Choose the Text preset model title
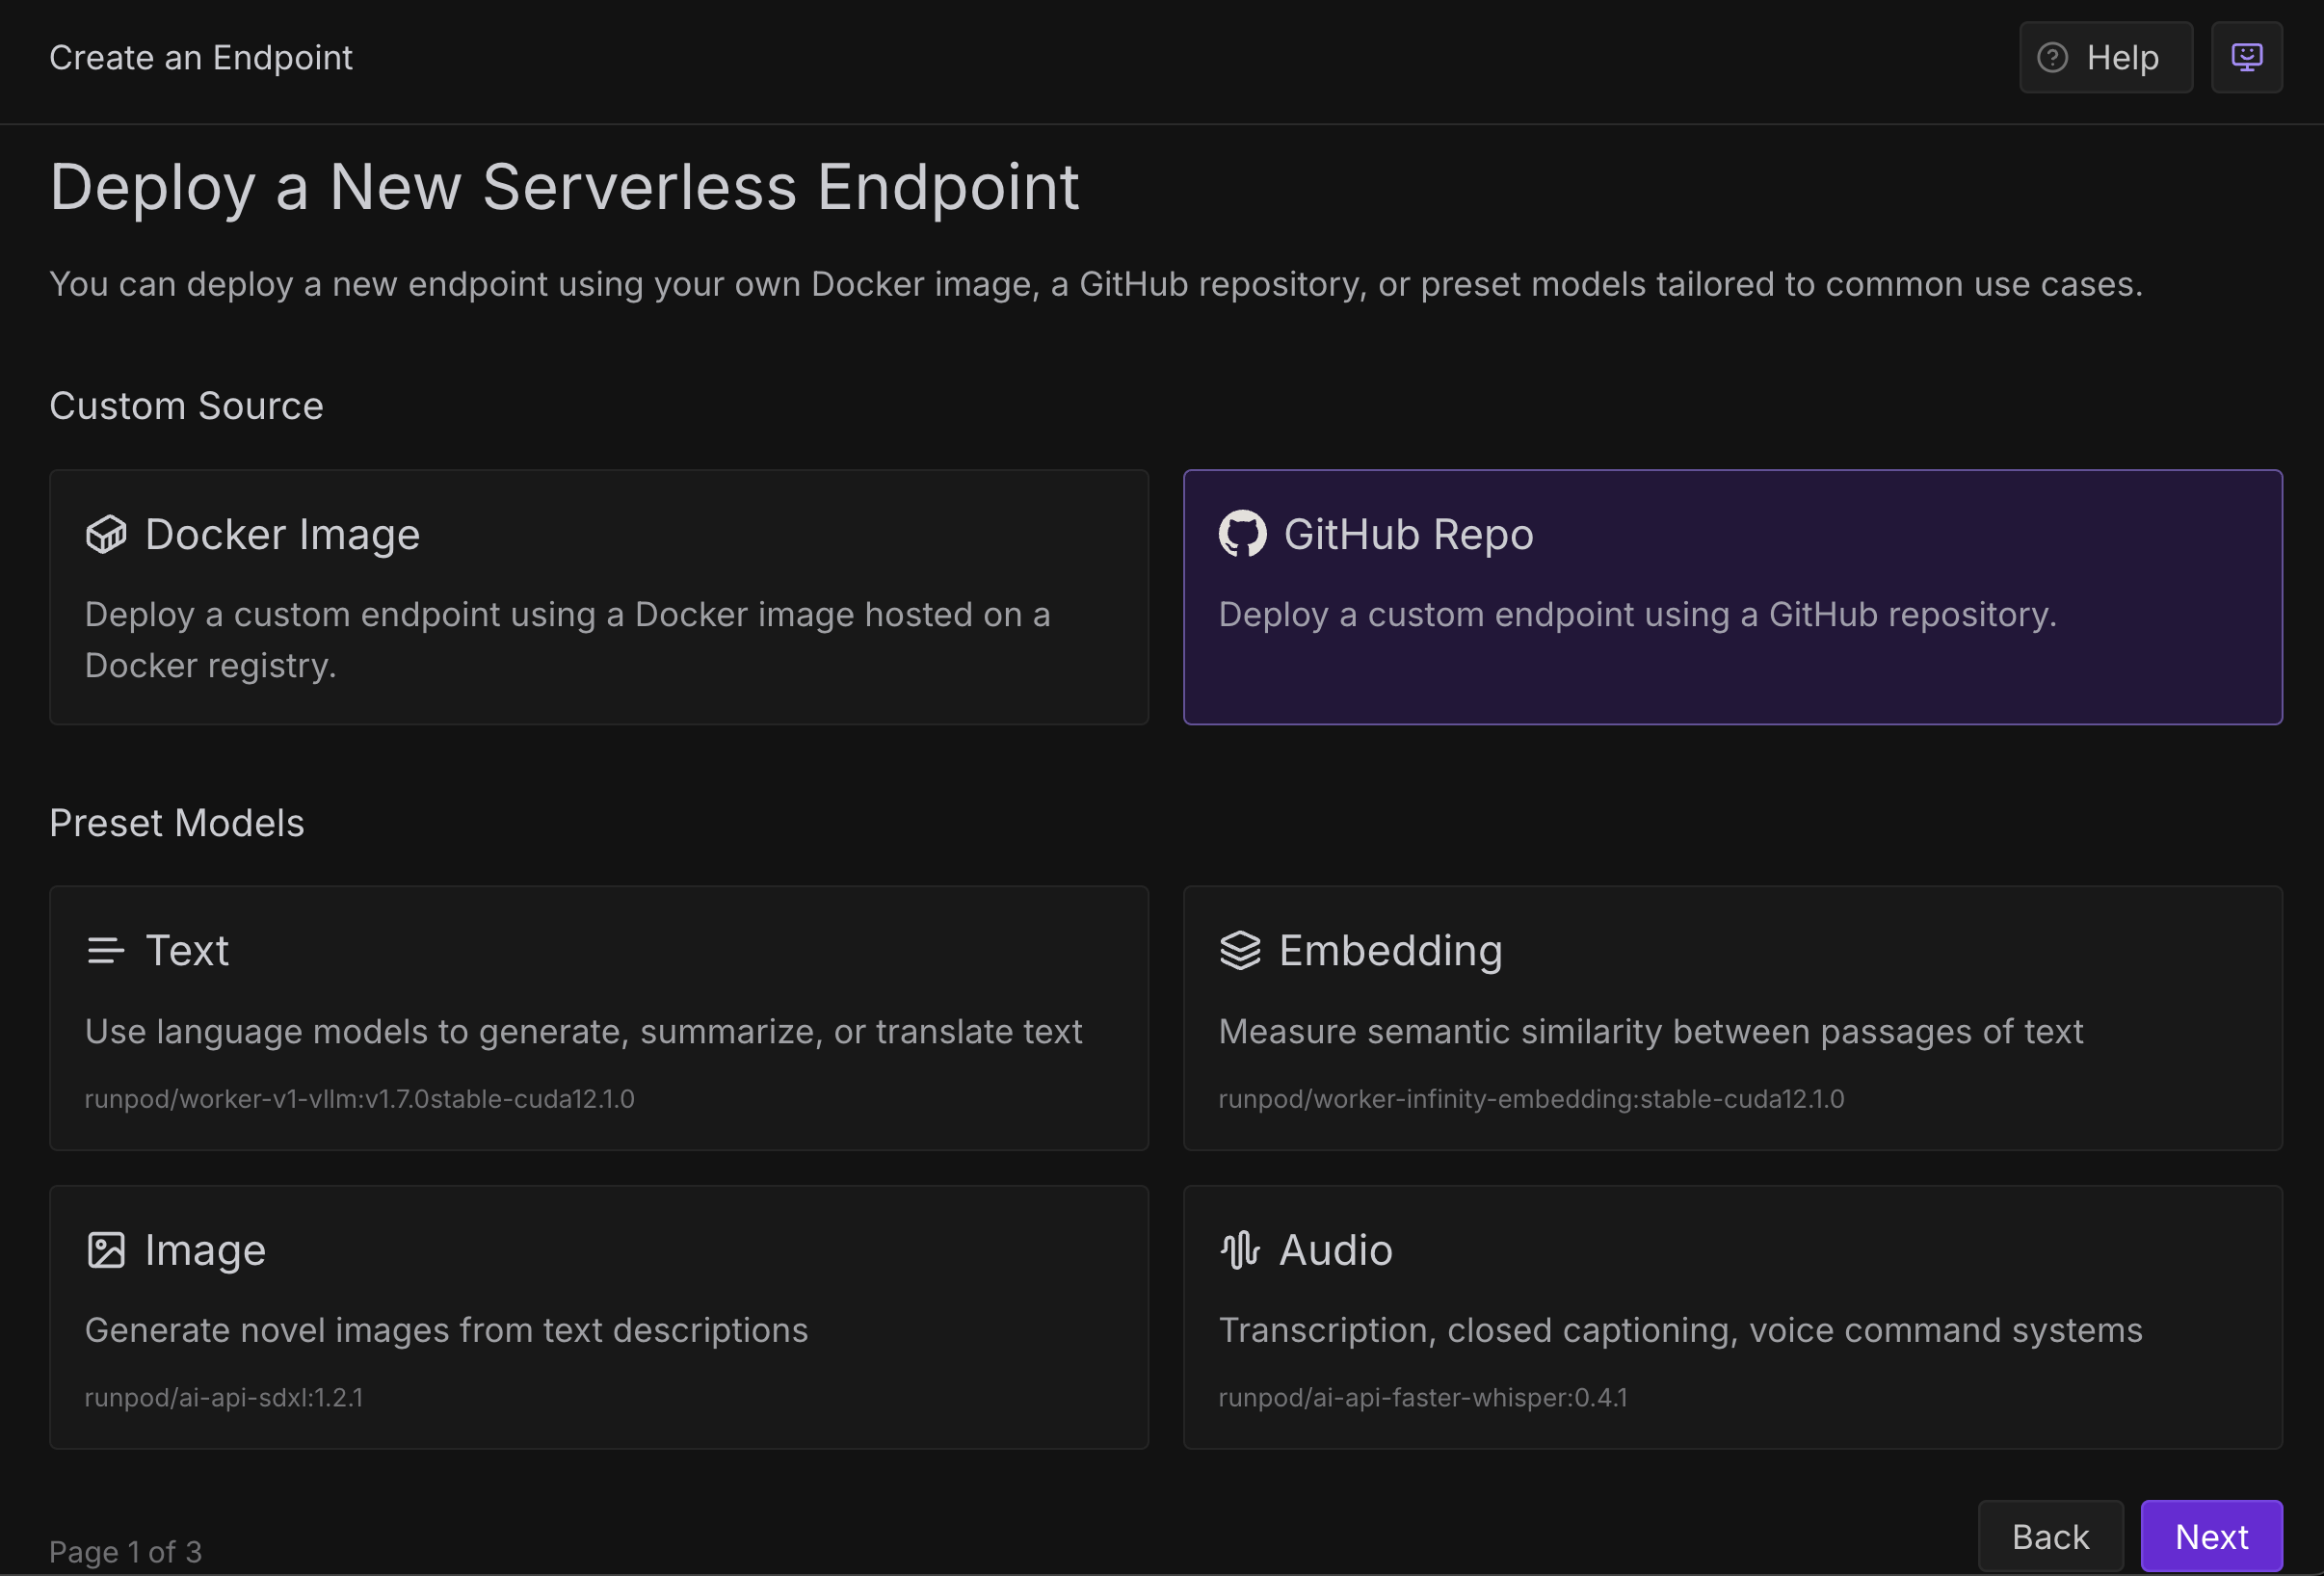2324x1576 pixels. click(187, 951)
